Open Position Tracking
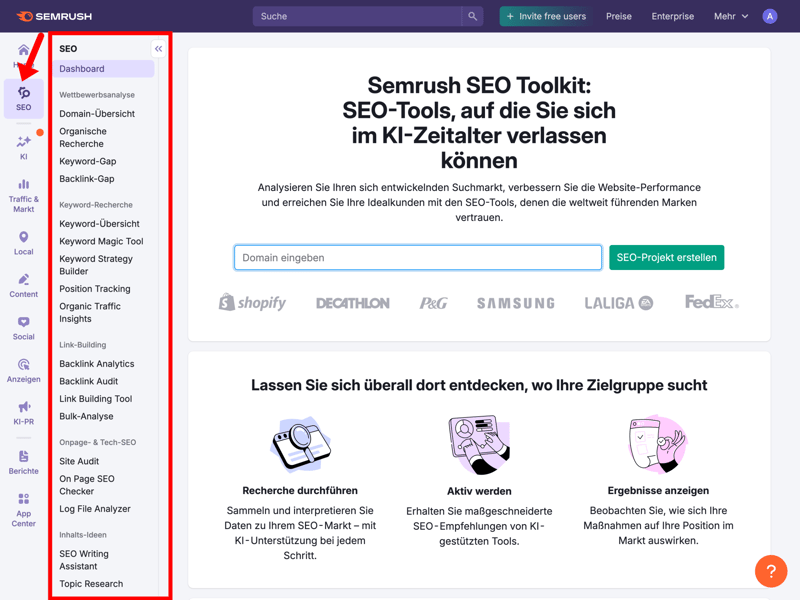 [x=95, y=289]
